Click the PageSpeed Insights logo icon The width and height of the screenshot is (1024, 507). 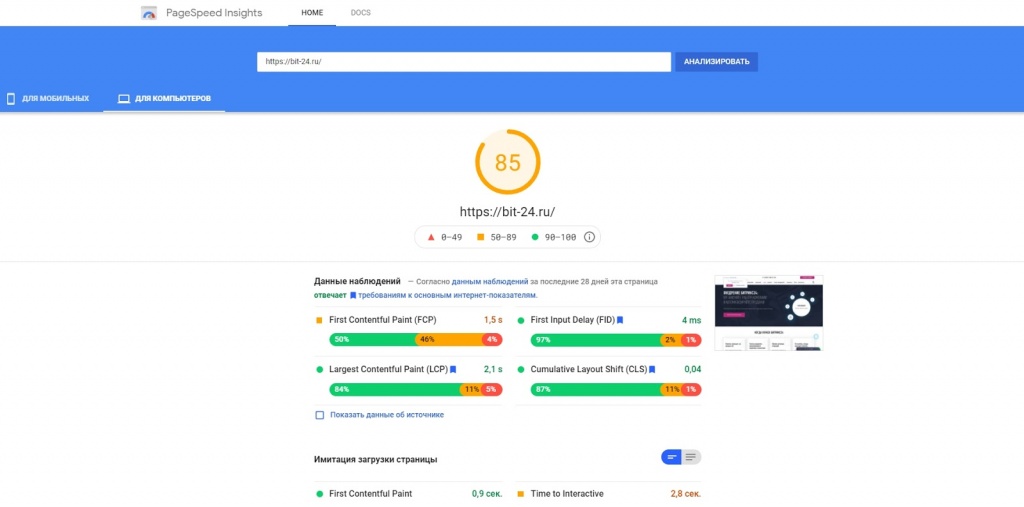(149, 13)
